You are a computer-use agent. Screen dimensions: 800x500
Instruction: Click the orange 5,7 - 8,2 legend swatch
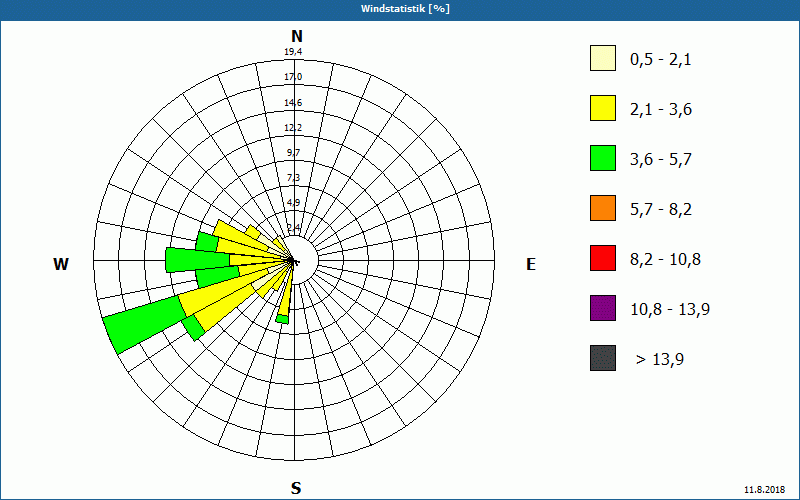click(x=603, y=208)
